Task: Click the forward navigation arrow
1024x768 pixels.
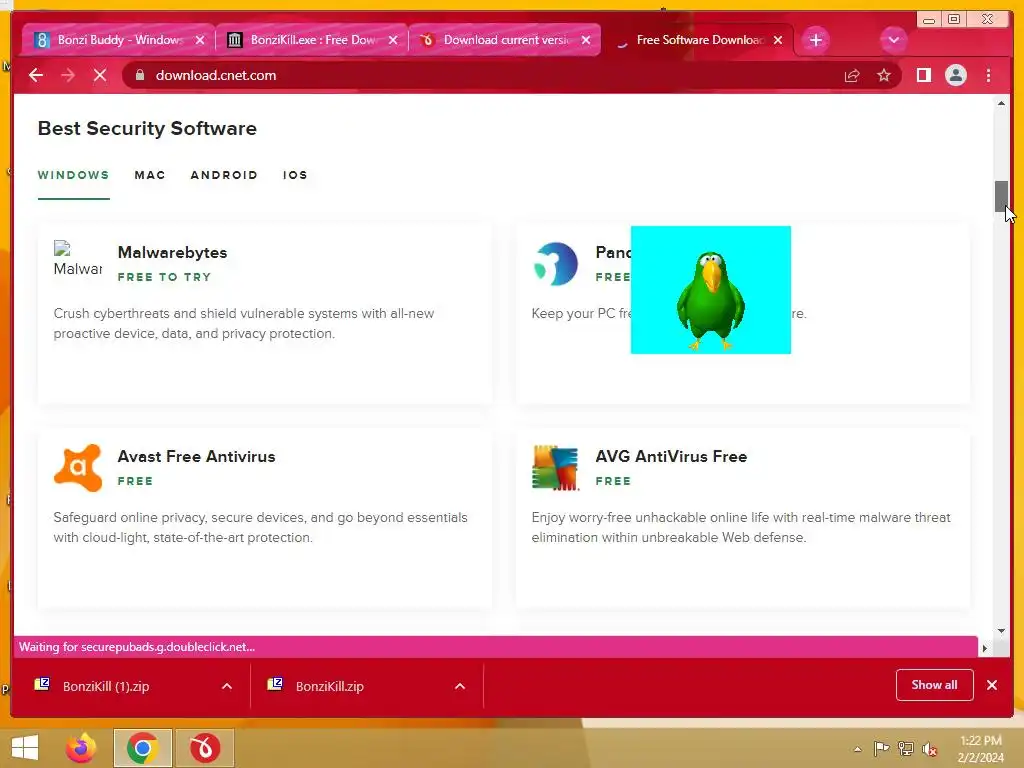Action: coord(68,75)
